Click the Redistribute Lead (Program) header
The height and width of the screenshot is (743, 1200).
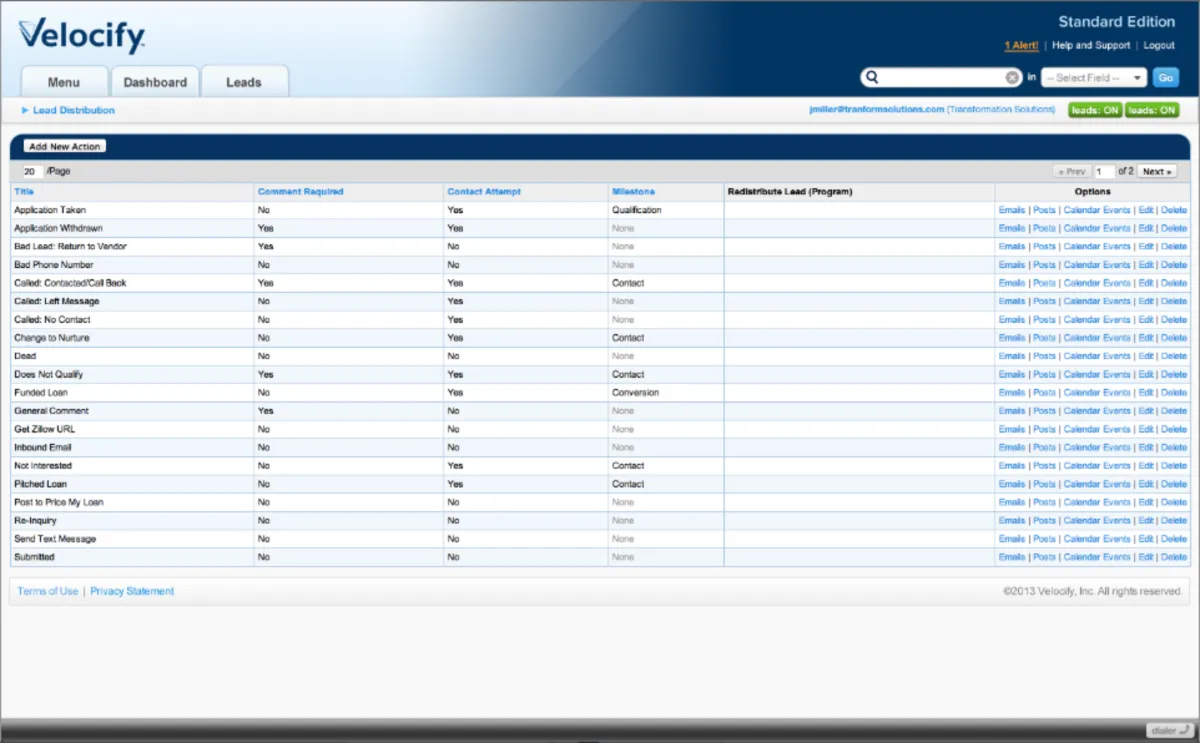pyautogui.click(x=790, y=191)
